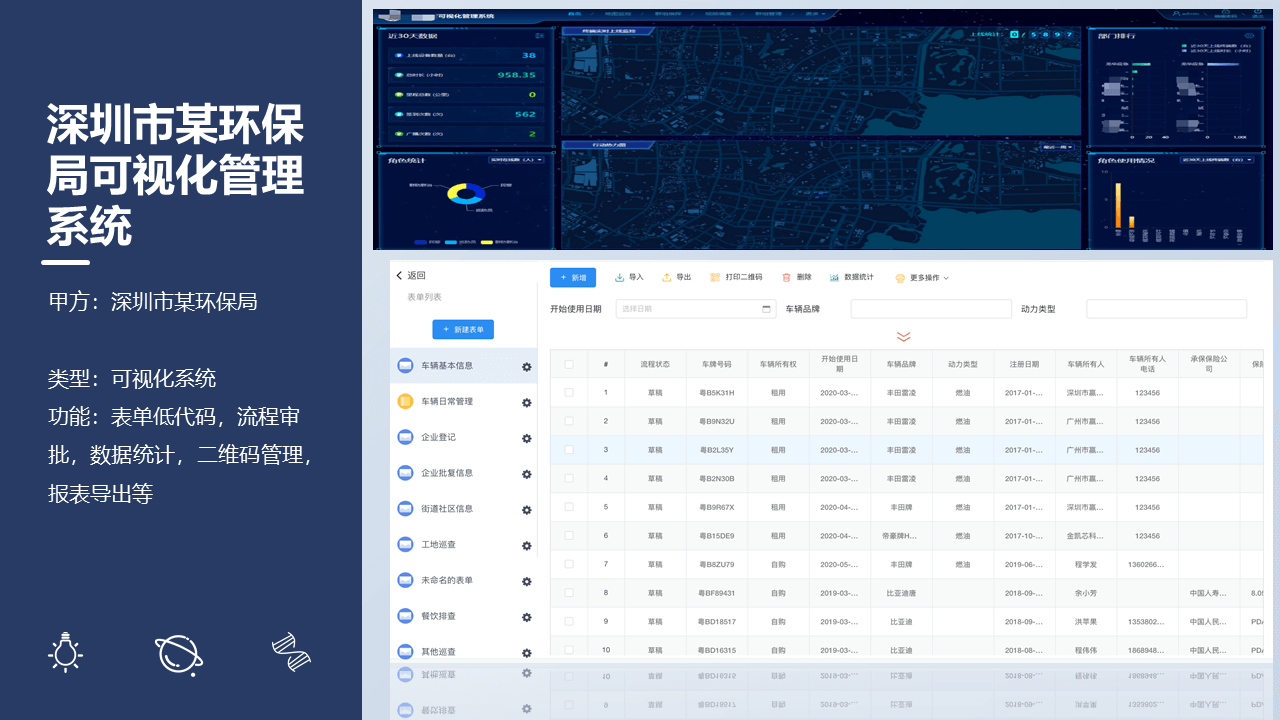Check the checkbox for row 8
This screenshot has height=720, width=1280.
[x=569, y=593]
